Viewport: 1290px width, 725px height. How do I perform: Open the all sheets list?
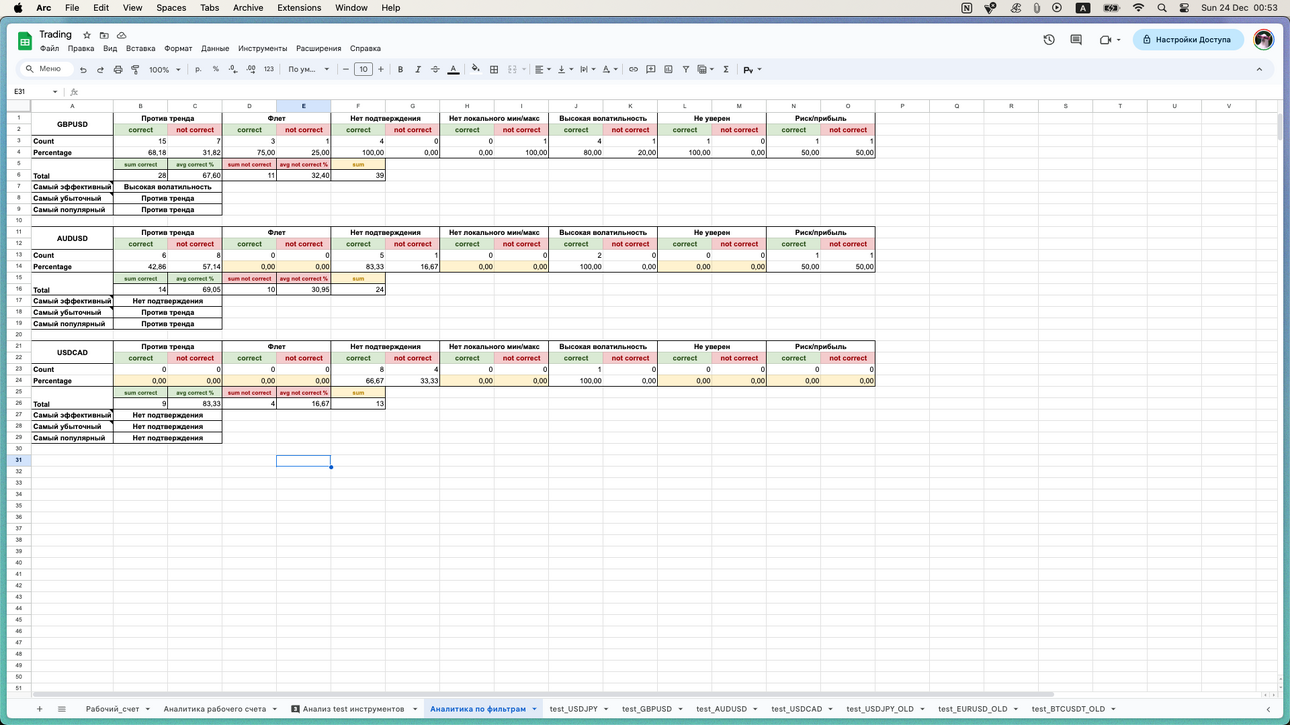tap(61, 709)
